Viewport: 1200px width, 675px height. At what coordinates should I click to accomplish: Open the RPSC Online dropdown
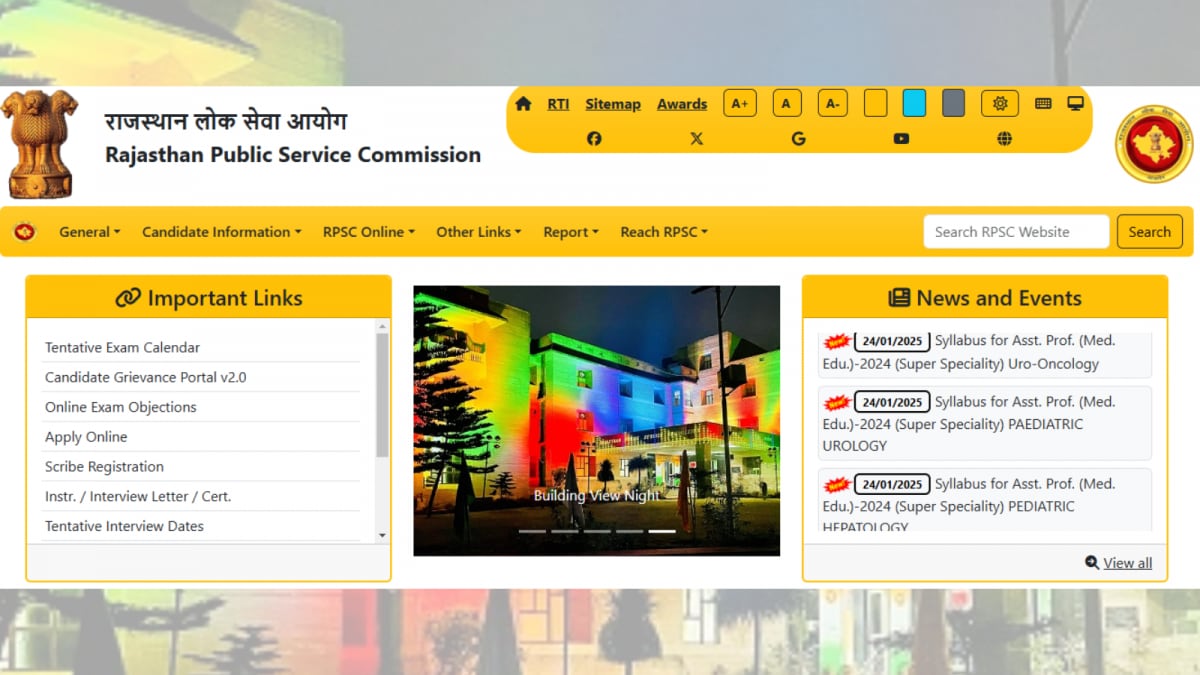coord(368,231)
